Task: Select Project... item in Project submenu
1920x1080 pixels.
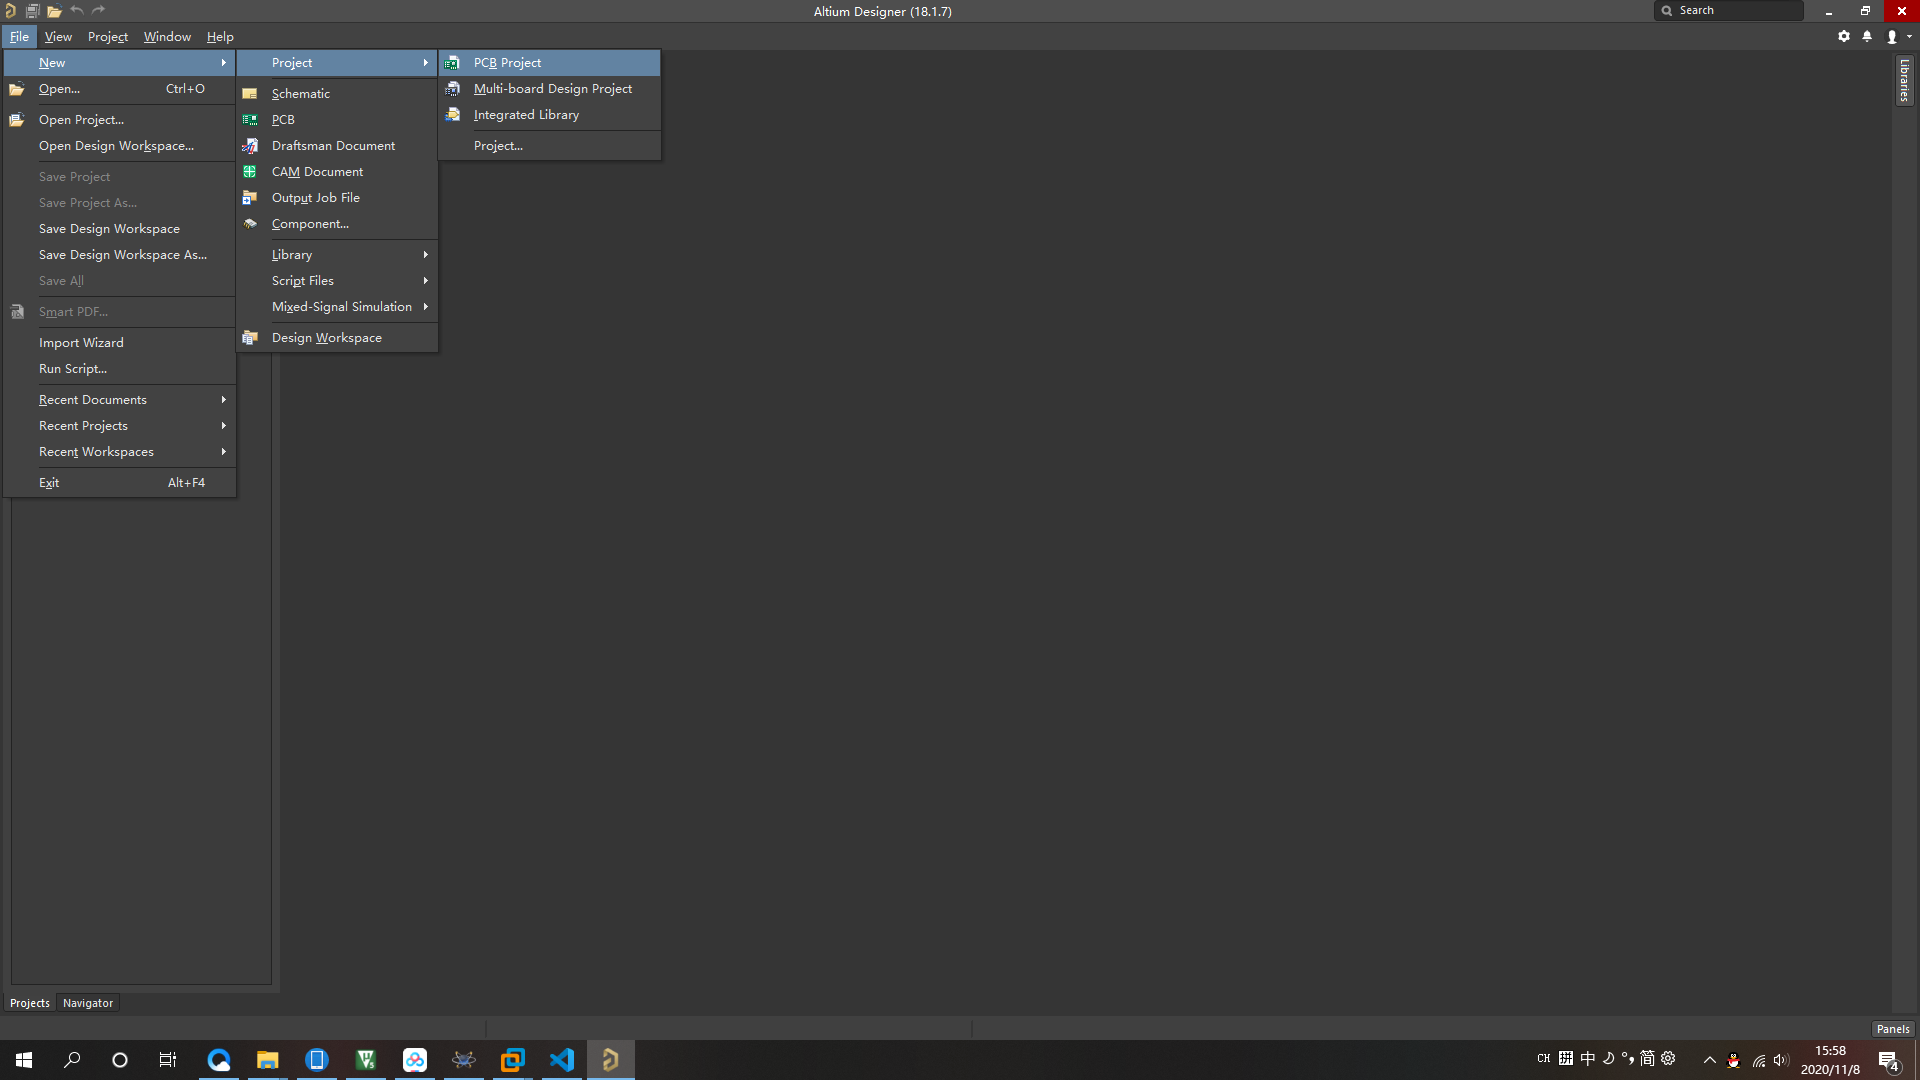Action: tap(549, 146)
